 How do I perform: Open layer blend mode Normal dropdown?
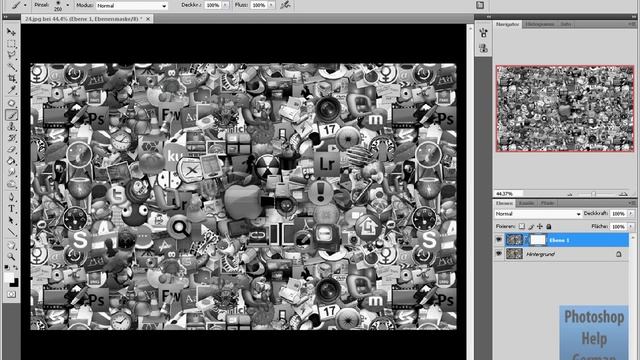pos(538,213)
